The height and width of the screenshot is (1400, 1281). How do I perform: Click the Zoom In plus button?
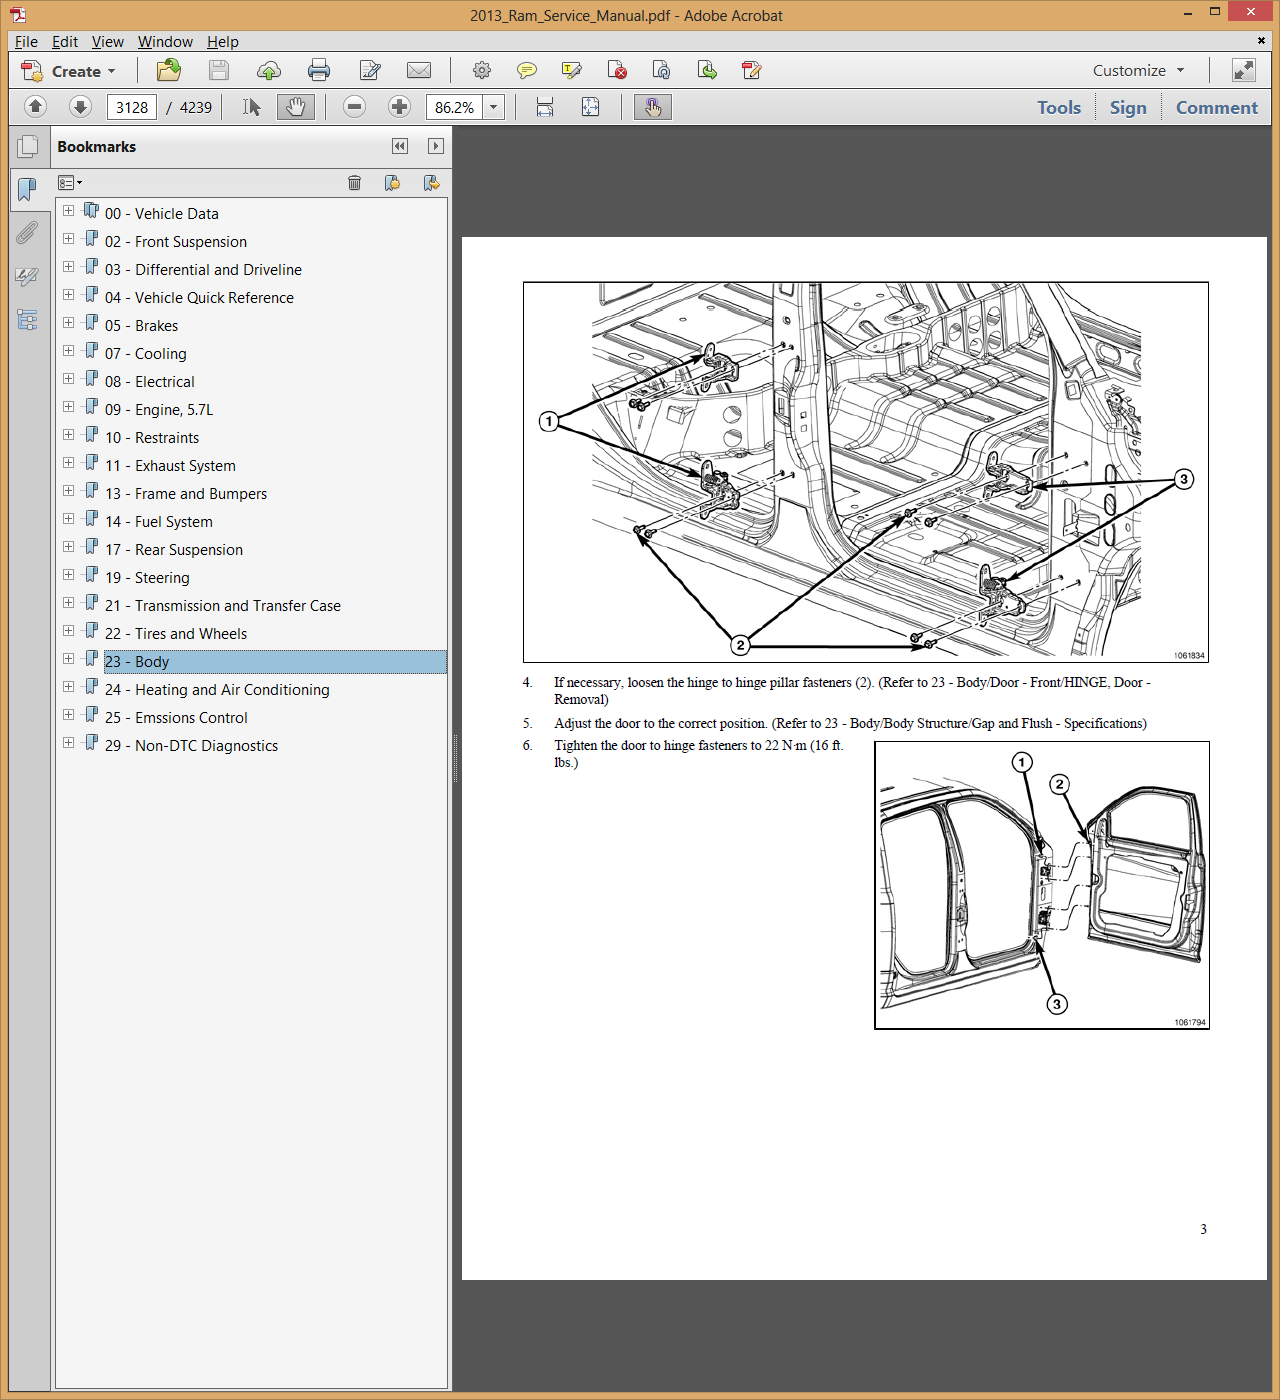pyautogui.click(x=399, y=107)
